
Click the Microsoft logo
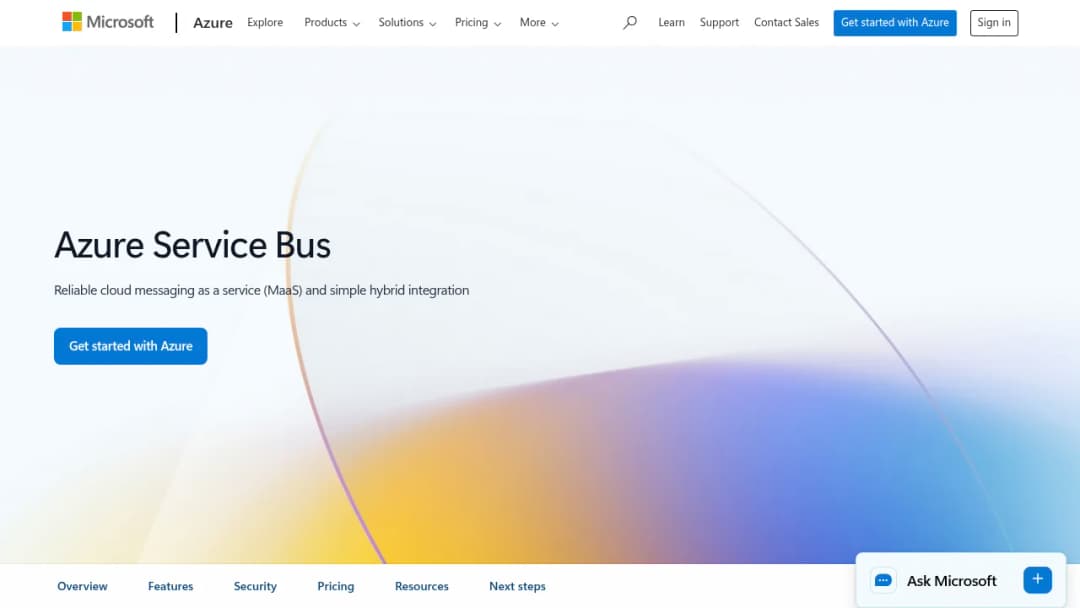click(108, 22)
